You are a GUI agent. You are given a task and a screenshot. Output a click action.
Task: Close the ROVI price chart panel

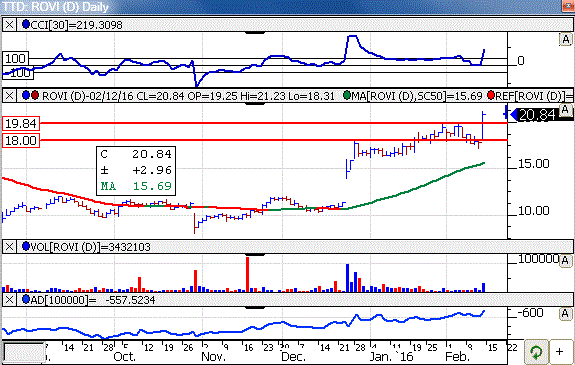tap(10, 96)
